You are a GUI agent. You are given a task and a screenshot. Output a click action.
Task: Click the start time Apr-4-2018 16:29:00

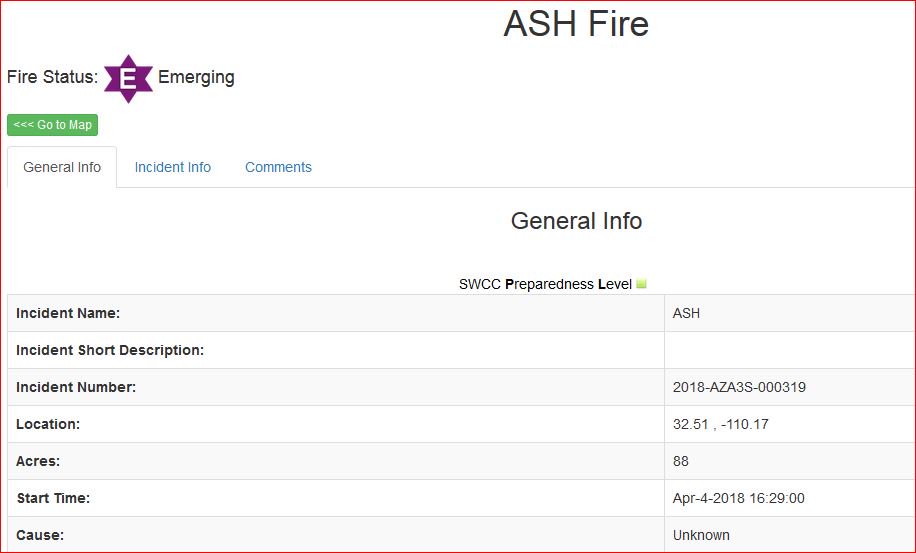click(x=738, y=498)
